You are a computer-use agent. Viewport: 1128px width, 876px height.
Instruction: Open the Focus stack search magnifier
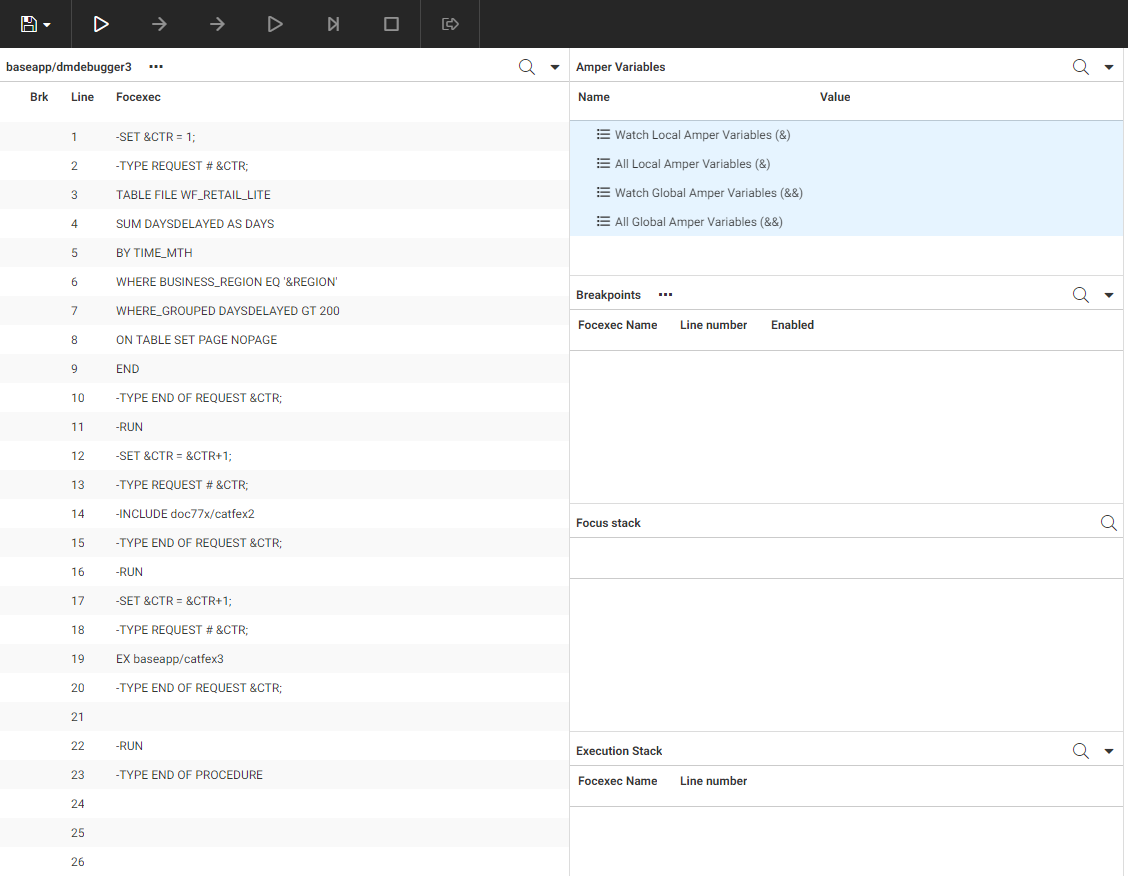click(1108, 523)
